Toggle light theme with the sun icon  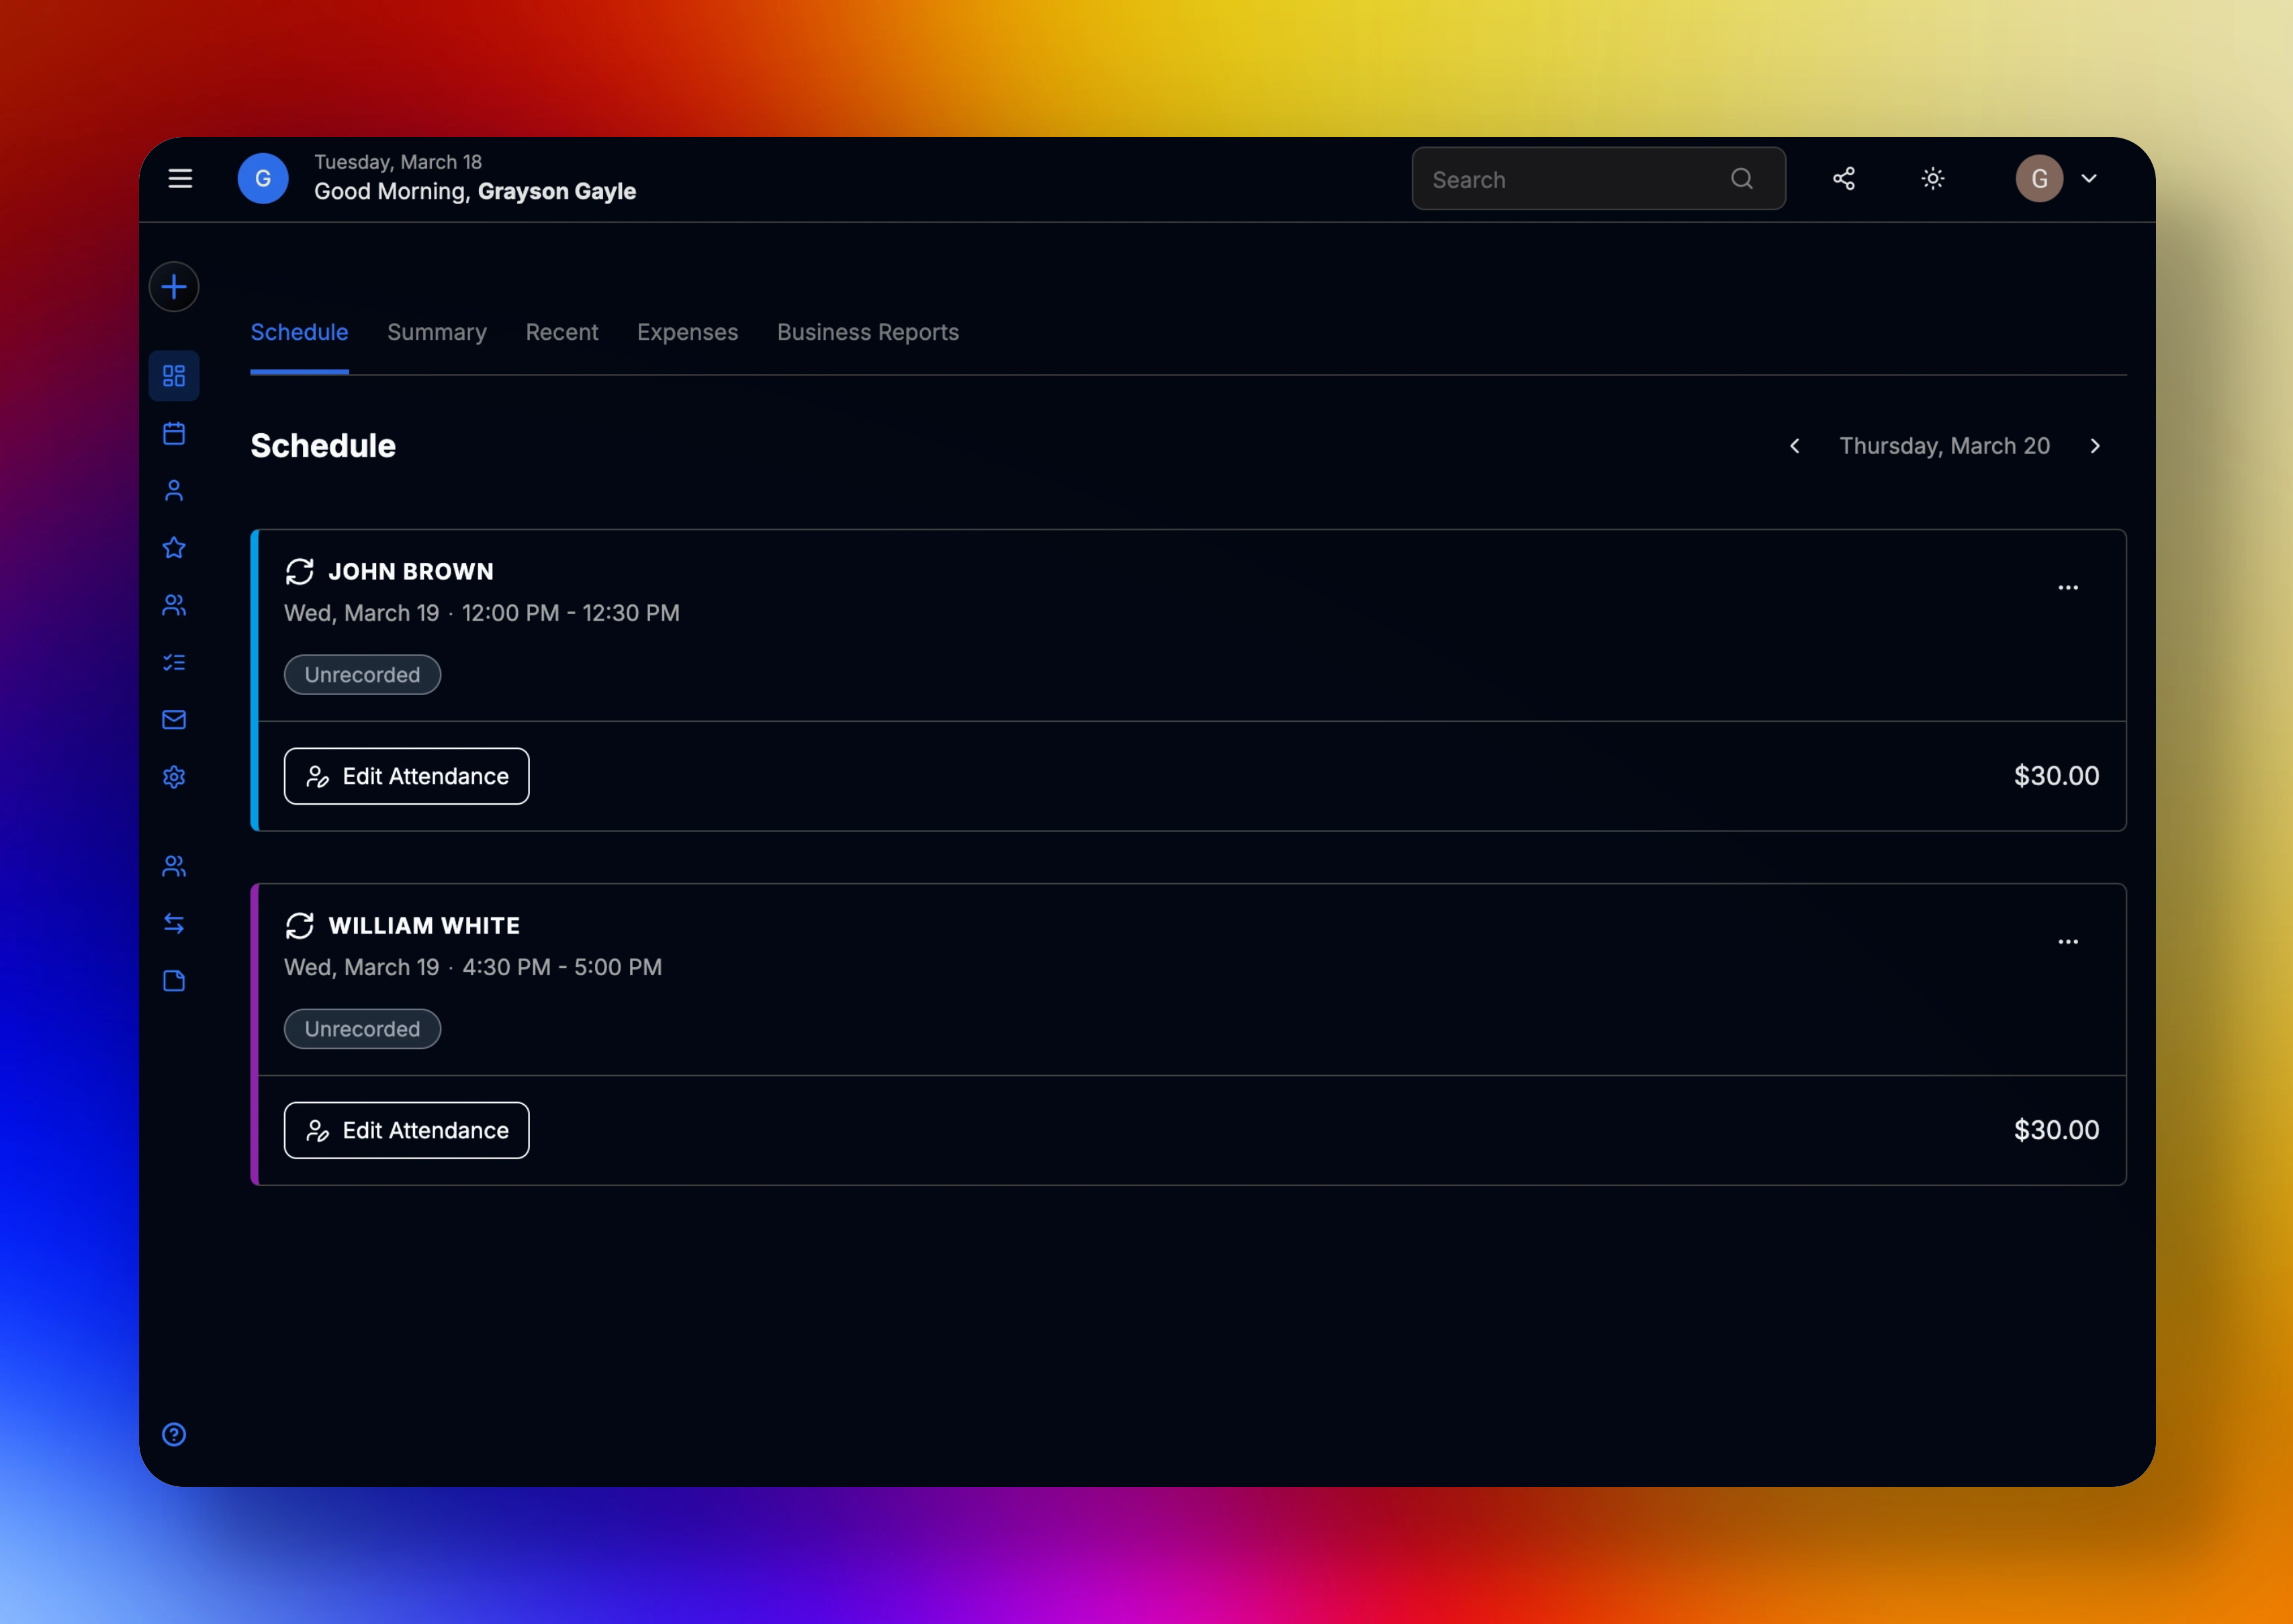click(1933, 179)
